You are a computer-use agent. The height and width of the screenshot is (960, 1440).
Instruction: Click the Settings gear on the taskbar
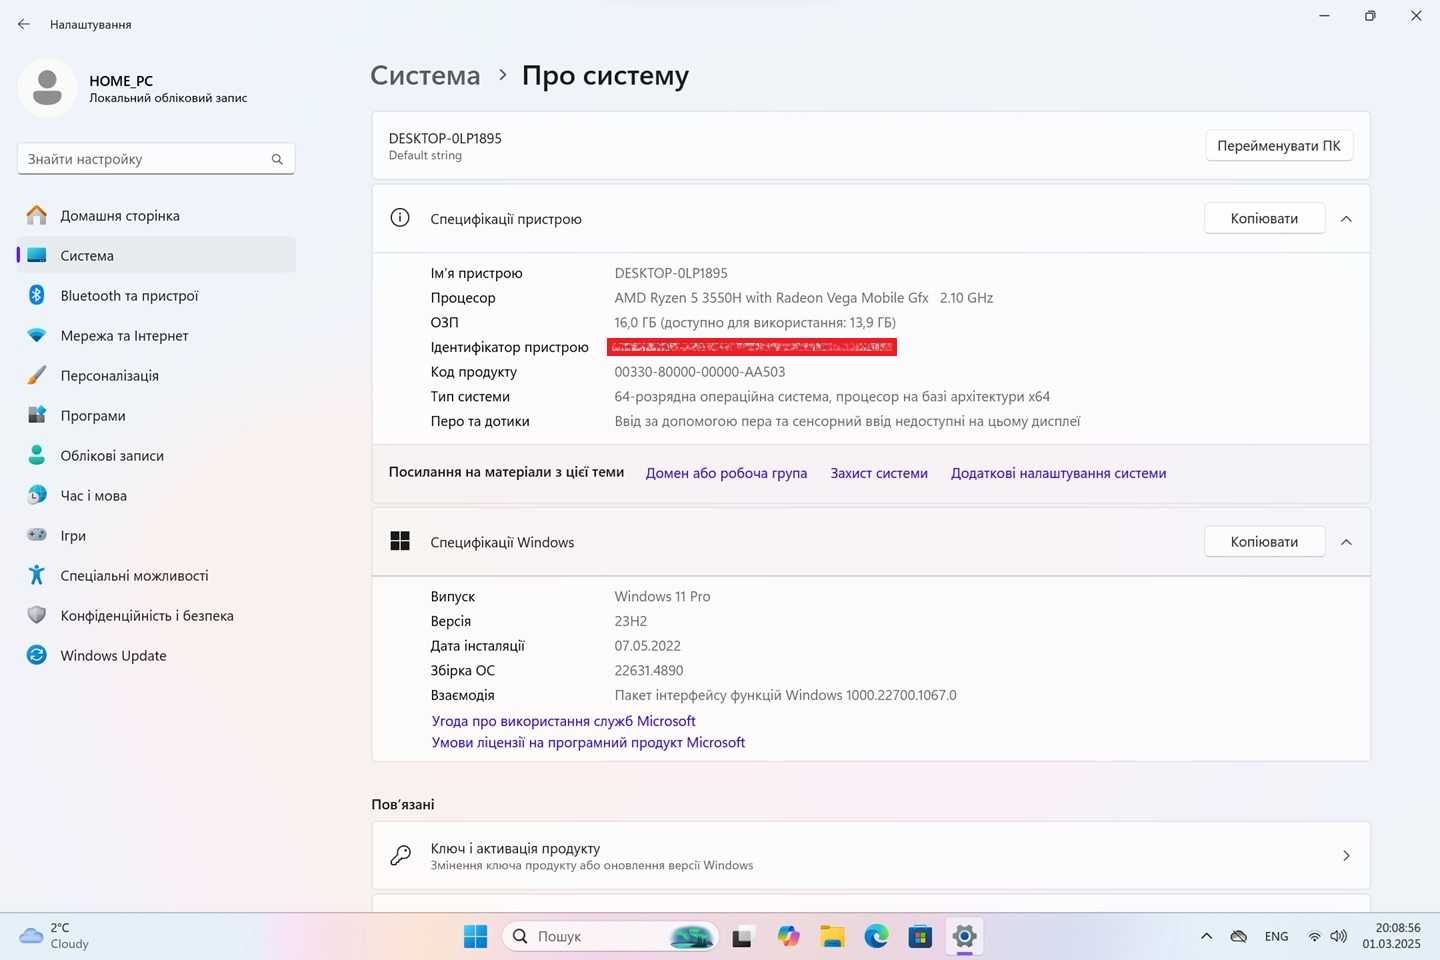click(x=964, y=936)
